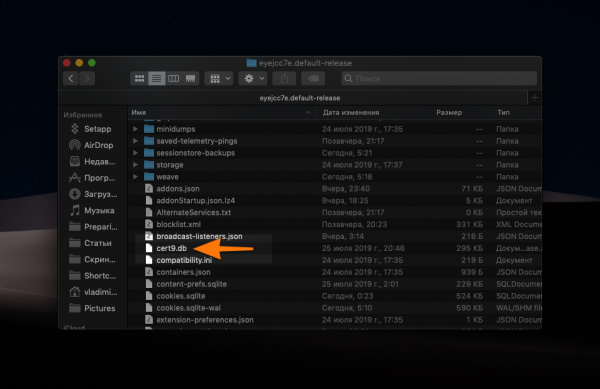Go back with the left arrow
Viewport: 600px width, 389px height.
[x=71, y=78]
